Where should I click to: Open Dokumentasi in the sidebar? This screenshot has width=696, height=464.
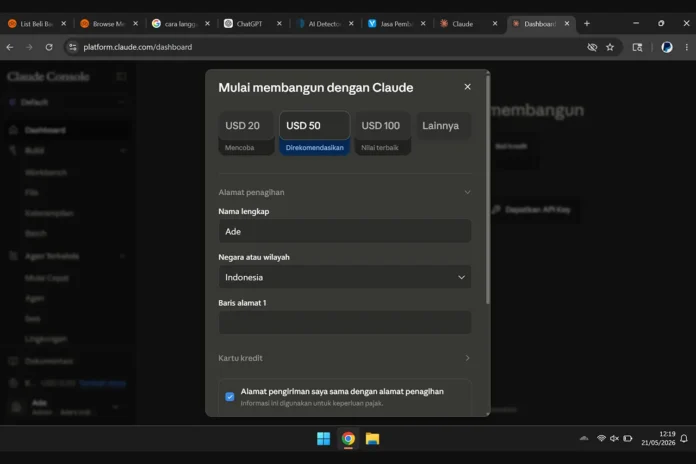pyautogui.click(x=49, y=361)
